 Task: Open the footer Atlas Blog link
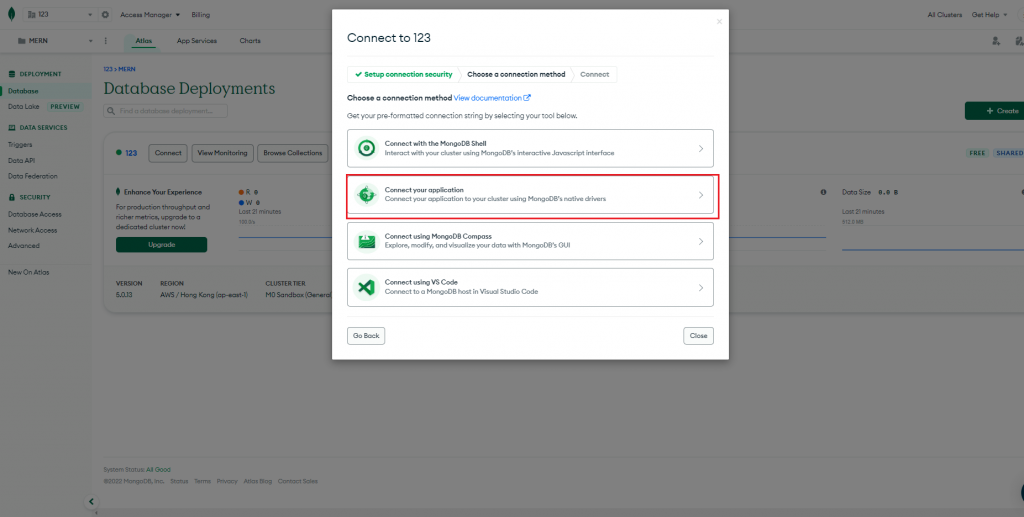[258, 481]
